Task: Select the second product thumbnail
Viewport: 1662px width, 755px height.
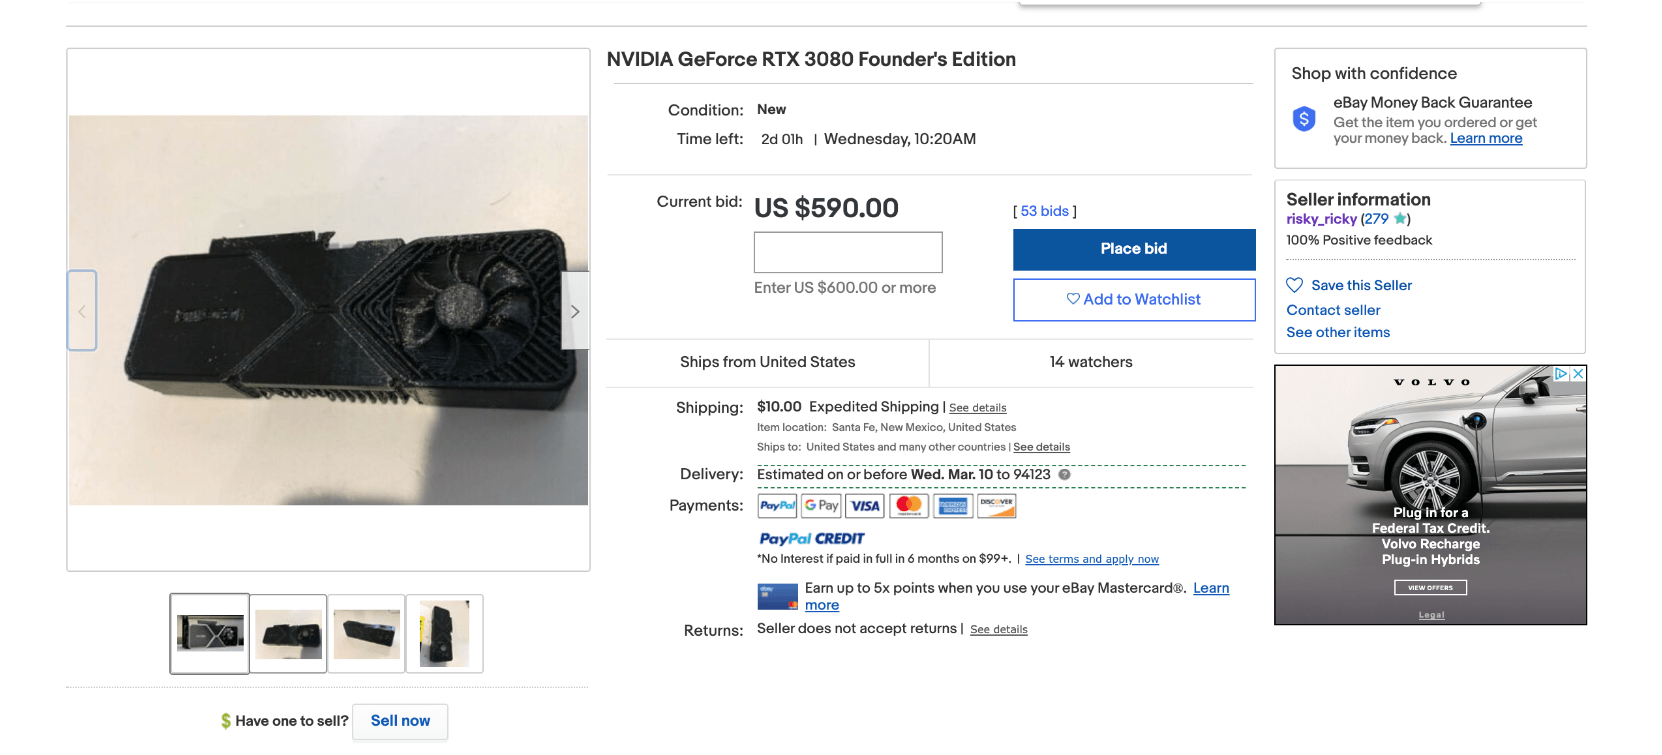Action: 288,634
